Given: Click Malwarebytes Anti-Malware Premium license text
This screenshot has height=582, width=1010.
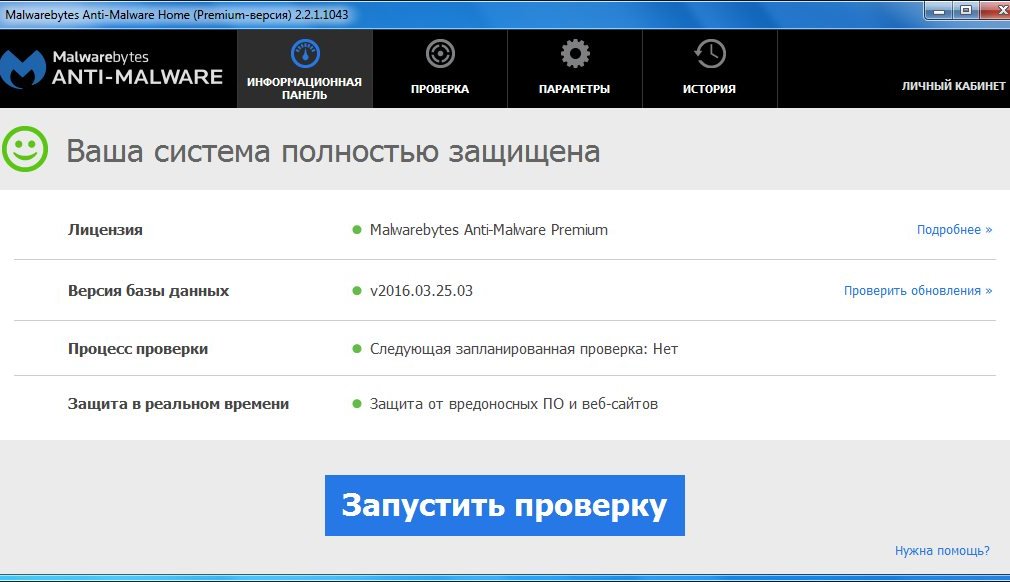Looking at the screenshot, I should [x=488, y=230].
